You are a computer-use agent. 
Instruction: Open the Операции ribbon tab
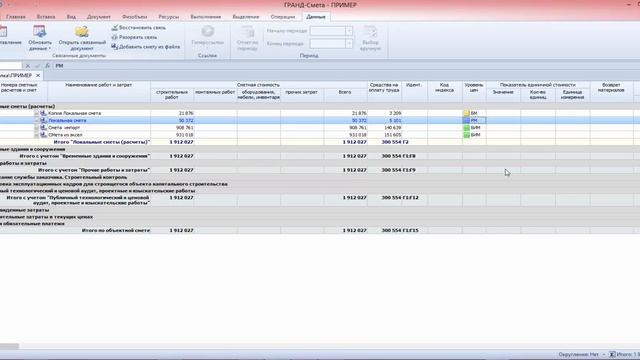click(x=282, y=17)
